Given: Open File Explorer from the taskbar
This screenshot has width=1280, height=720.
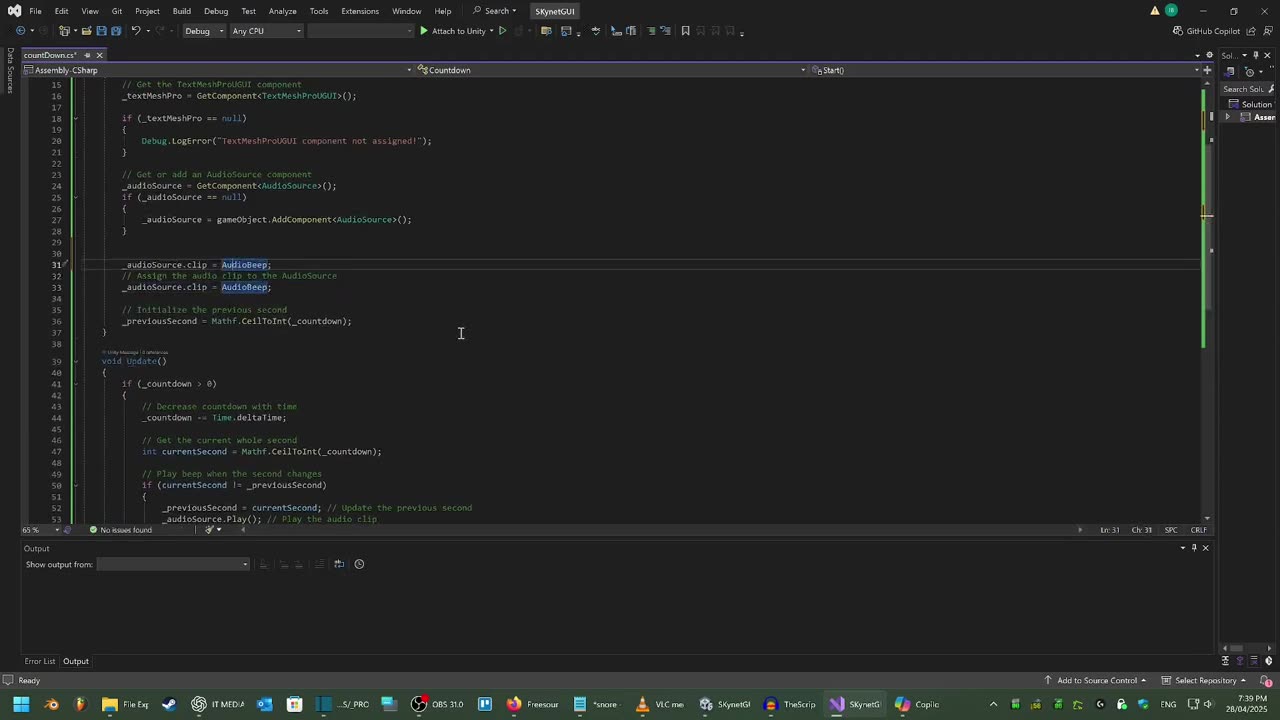Looking at the screenshot, I should point(125,704).
